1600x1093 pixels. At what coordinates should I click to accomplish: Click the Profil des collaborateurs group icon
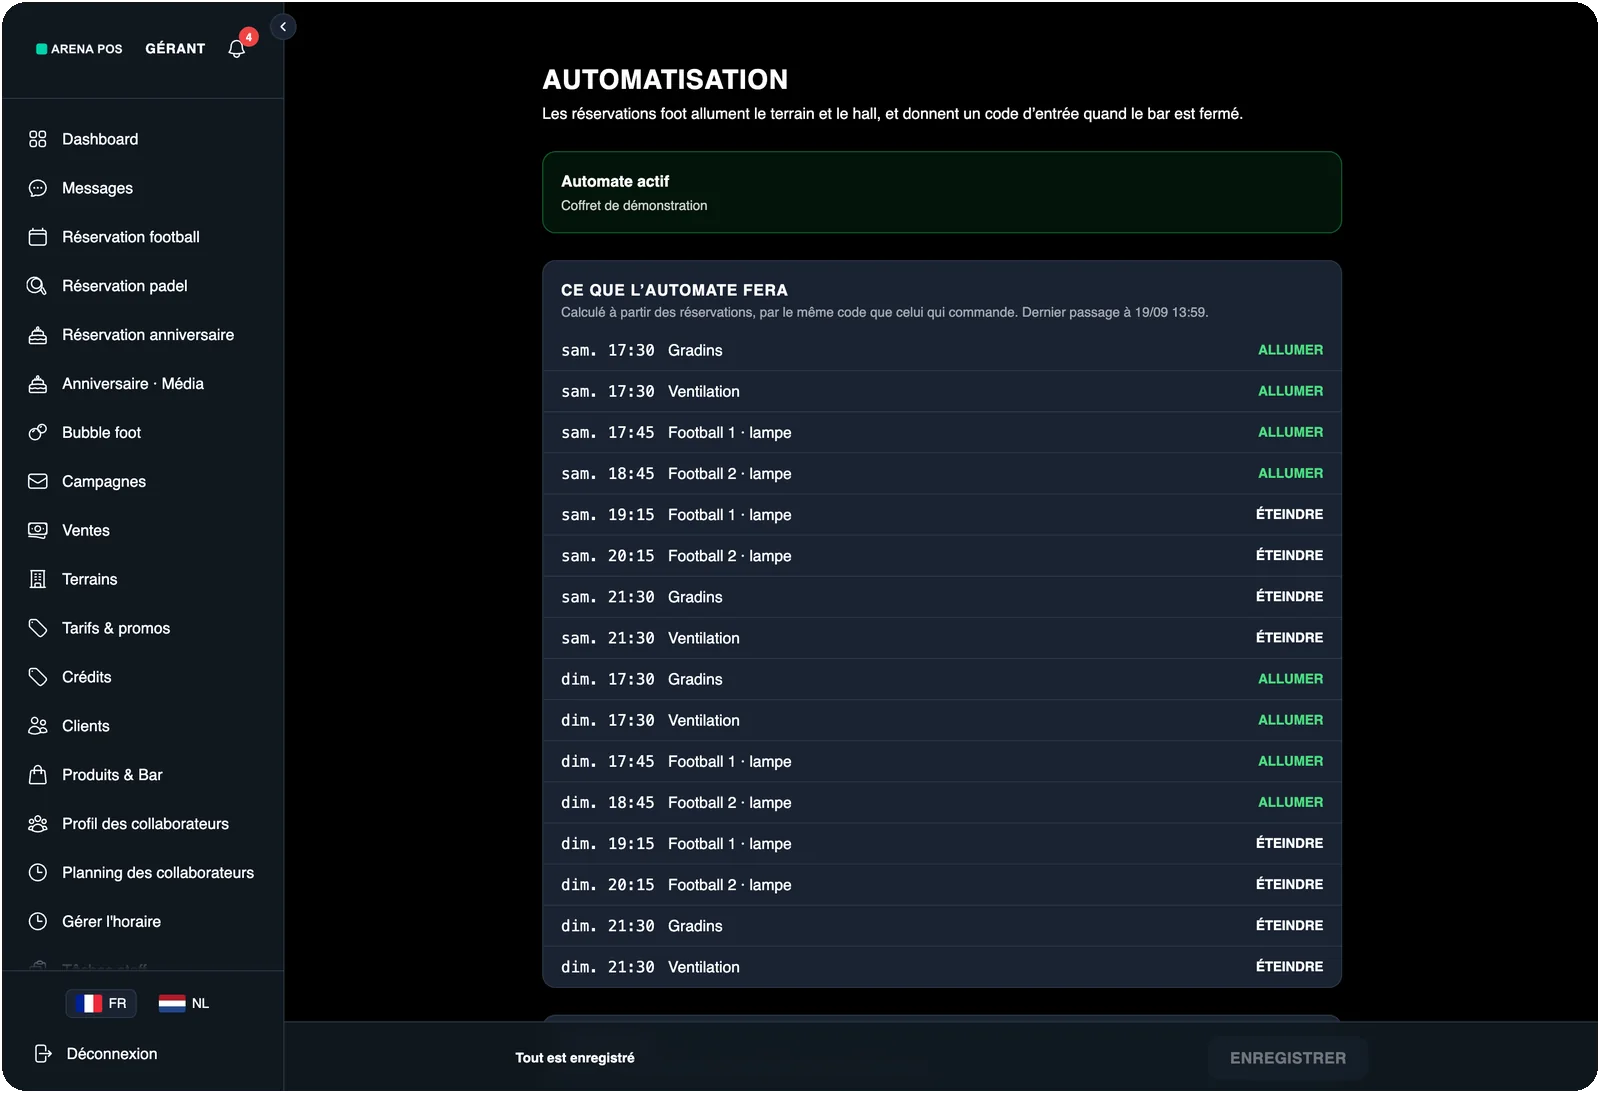point(38,824)
